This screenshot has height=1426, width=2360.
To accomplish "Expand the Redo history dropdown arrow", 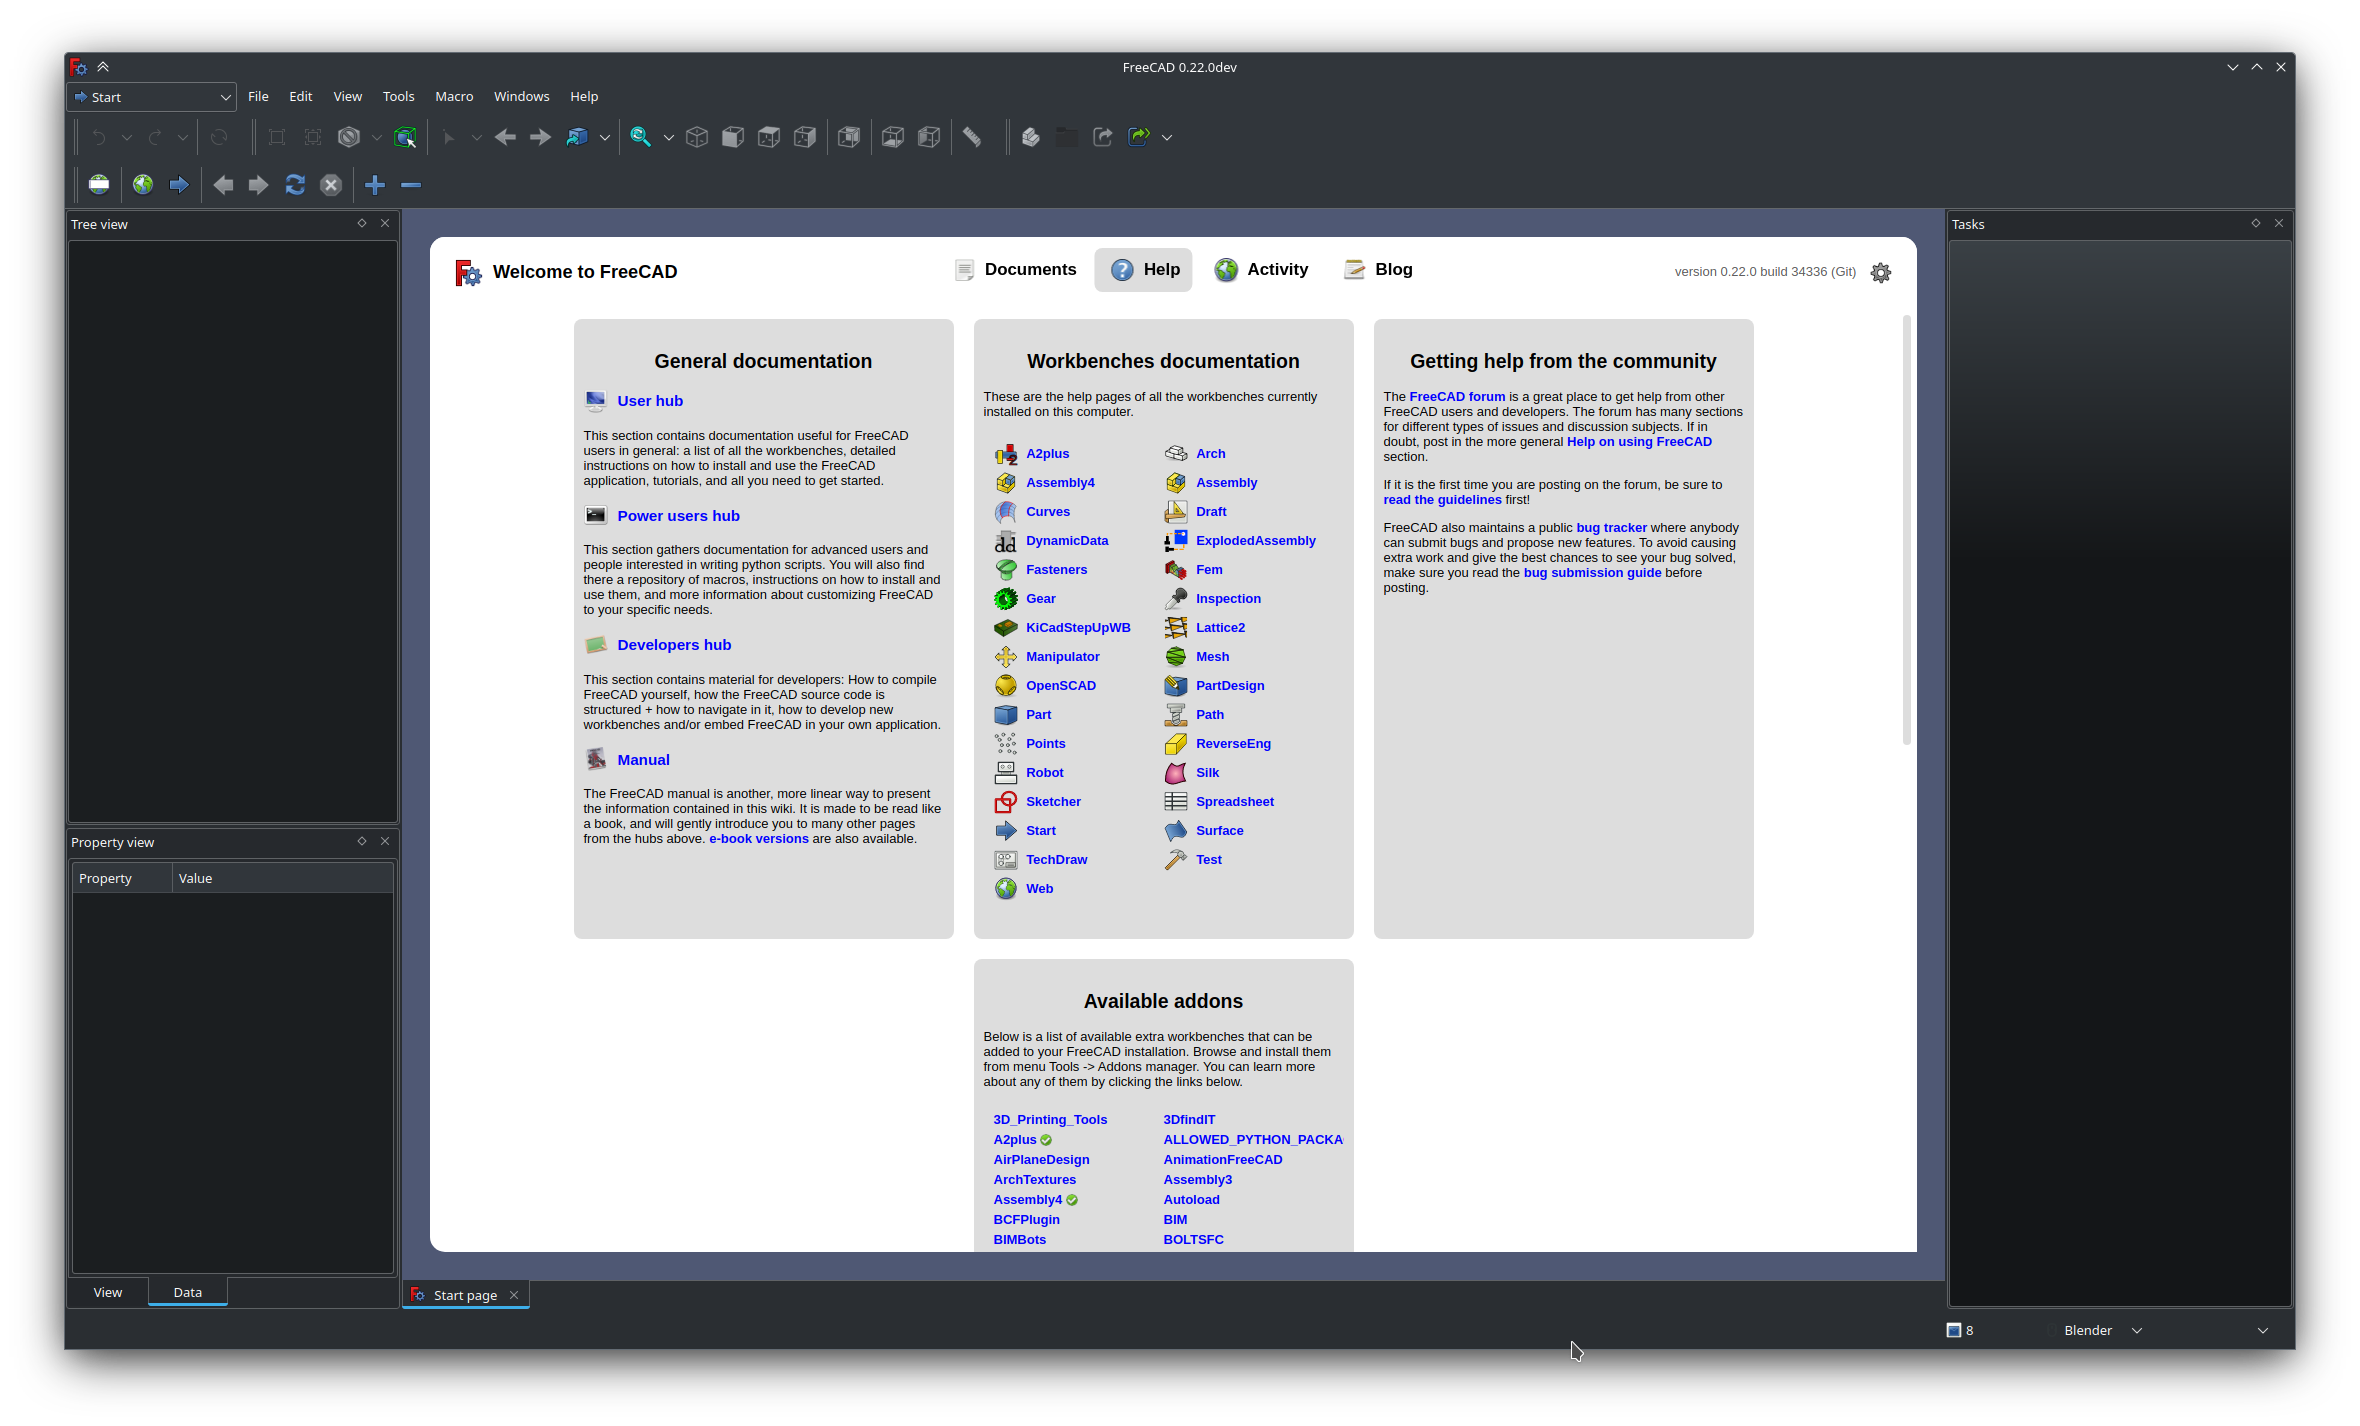I will (x=182, y=138).
